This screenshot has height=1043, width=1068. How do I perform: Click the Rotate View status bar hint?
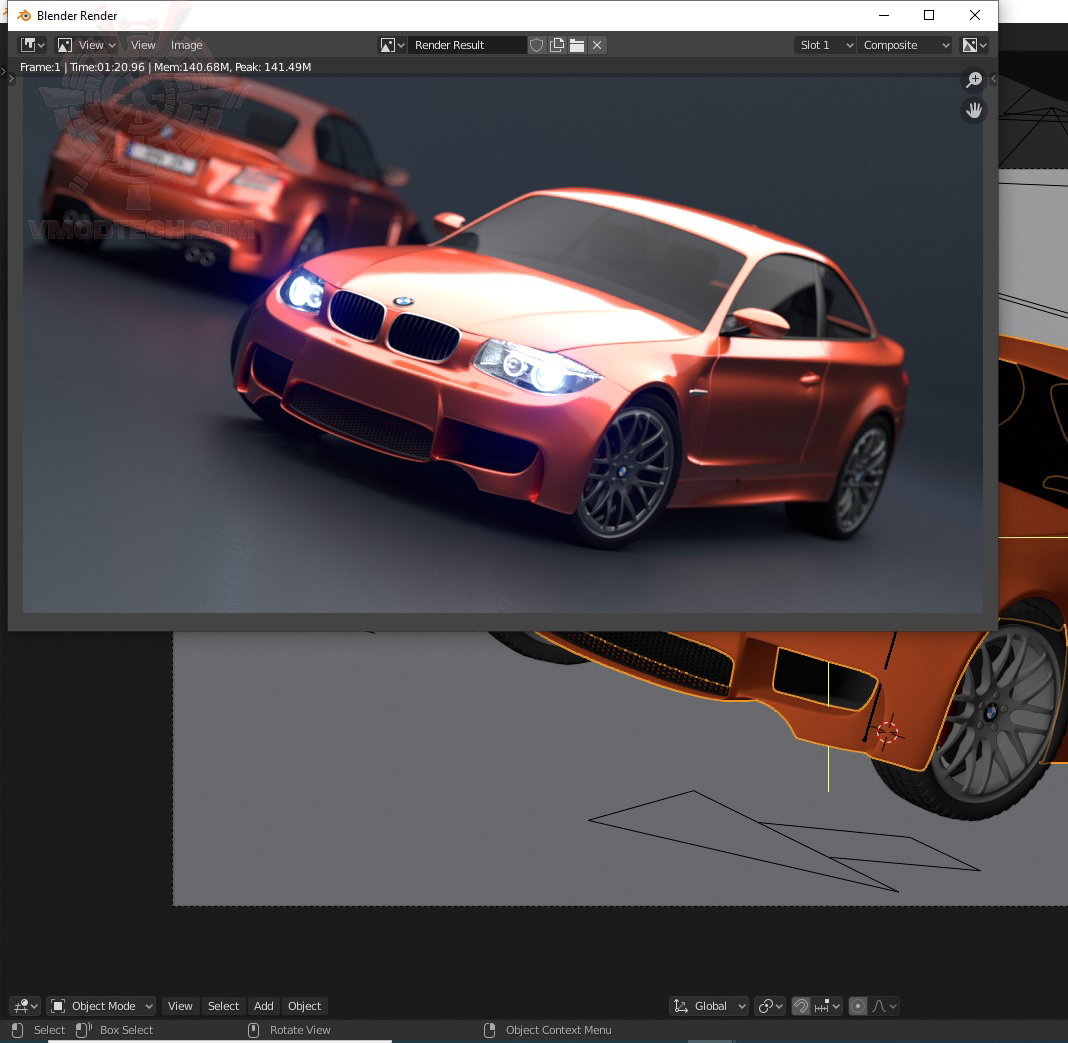[289, 1029]
